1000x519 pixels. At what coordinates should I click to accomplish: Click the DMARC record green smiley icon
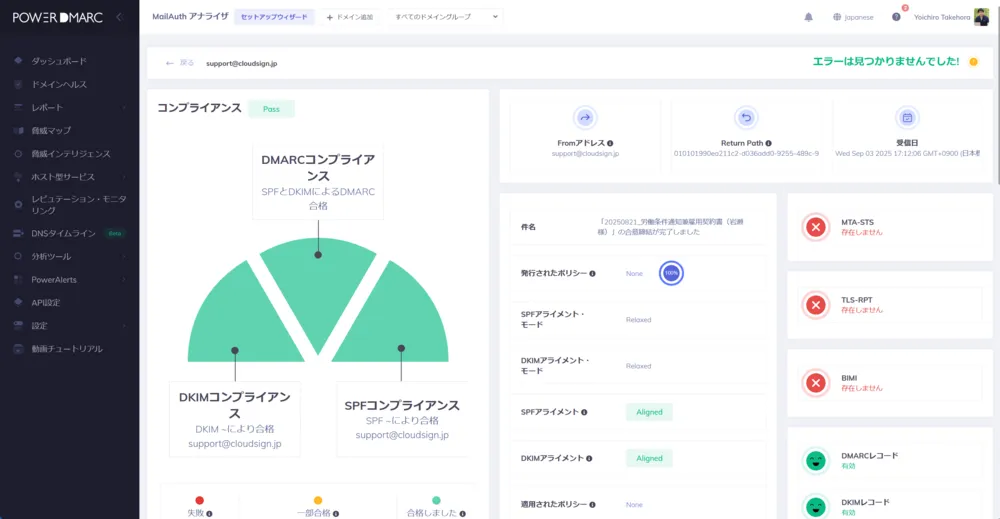click(x=816, y=460)
